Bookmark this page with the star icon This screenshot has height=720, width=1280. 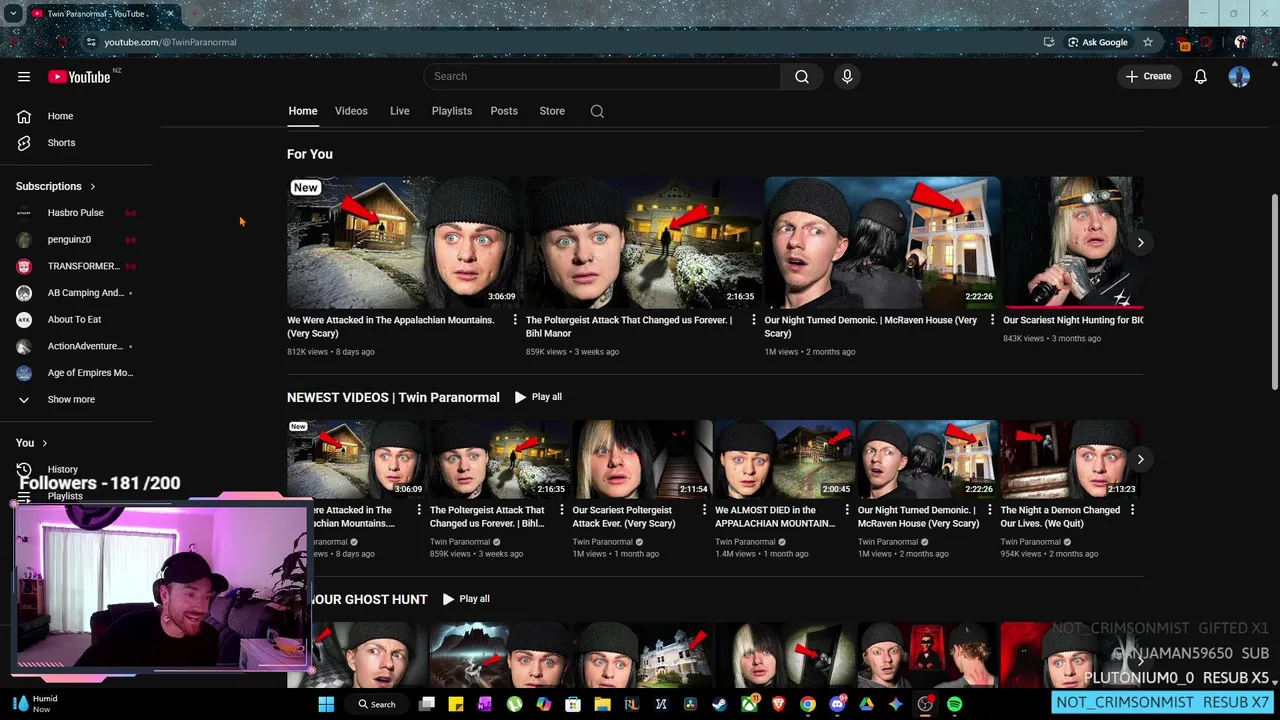pos(1148,42)
